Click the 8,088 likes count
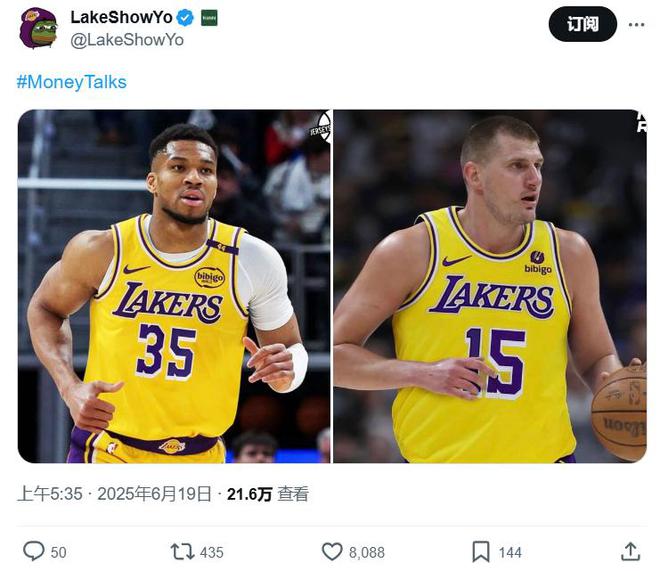 [366, 552]
